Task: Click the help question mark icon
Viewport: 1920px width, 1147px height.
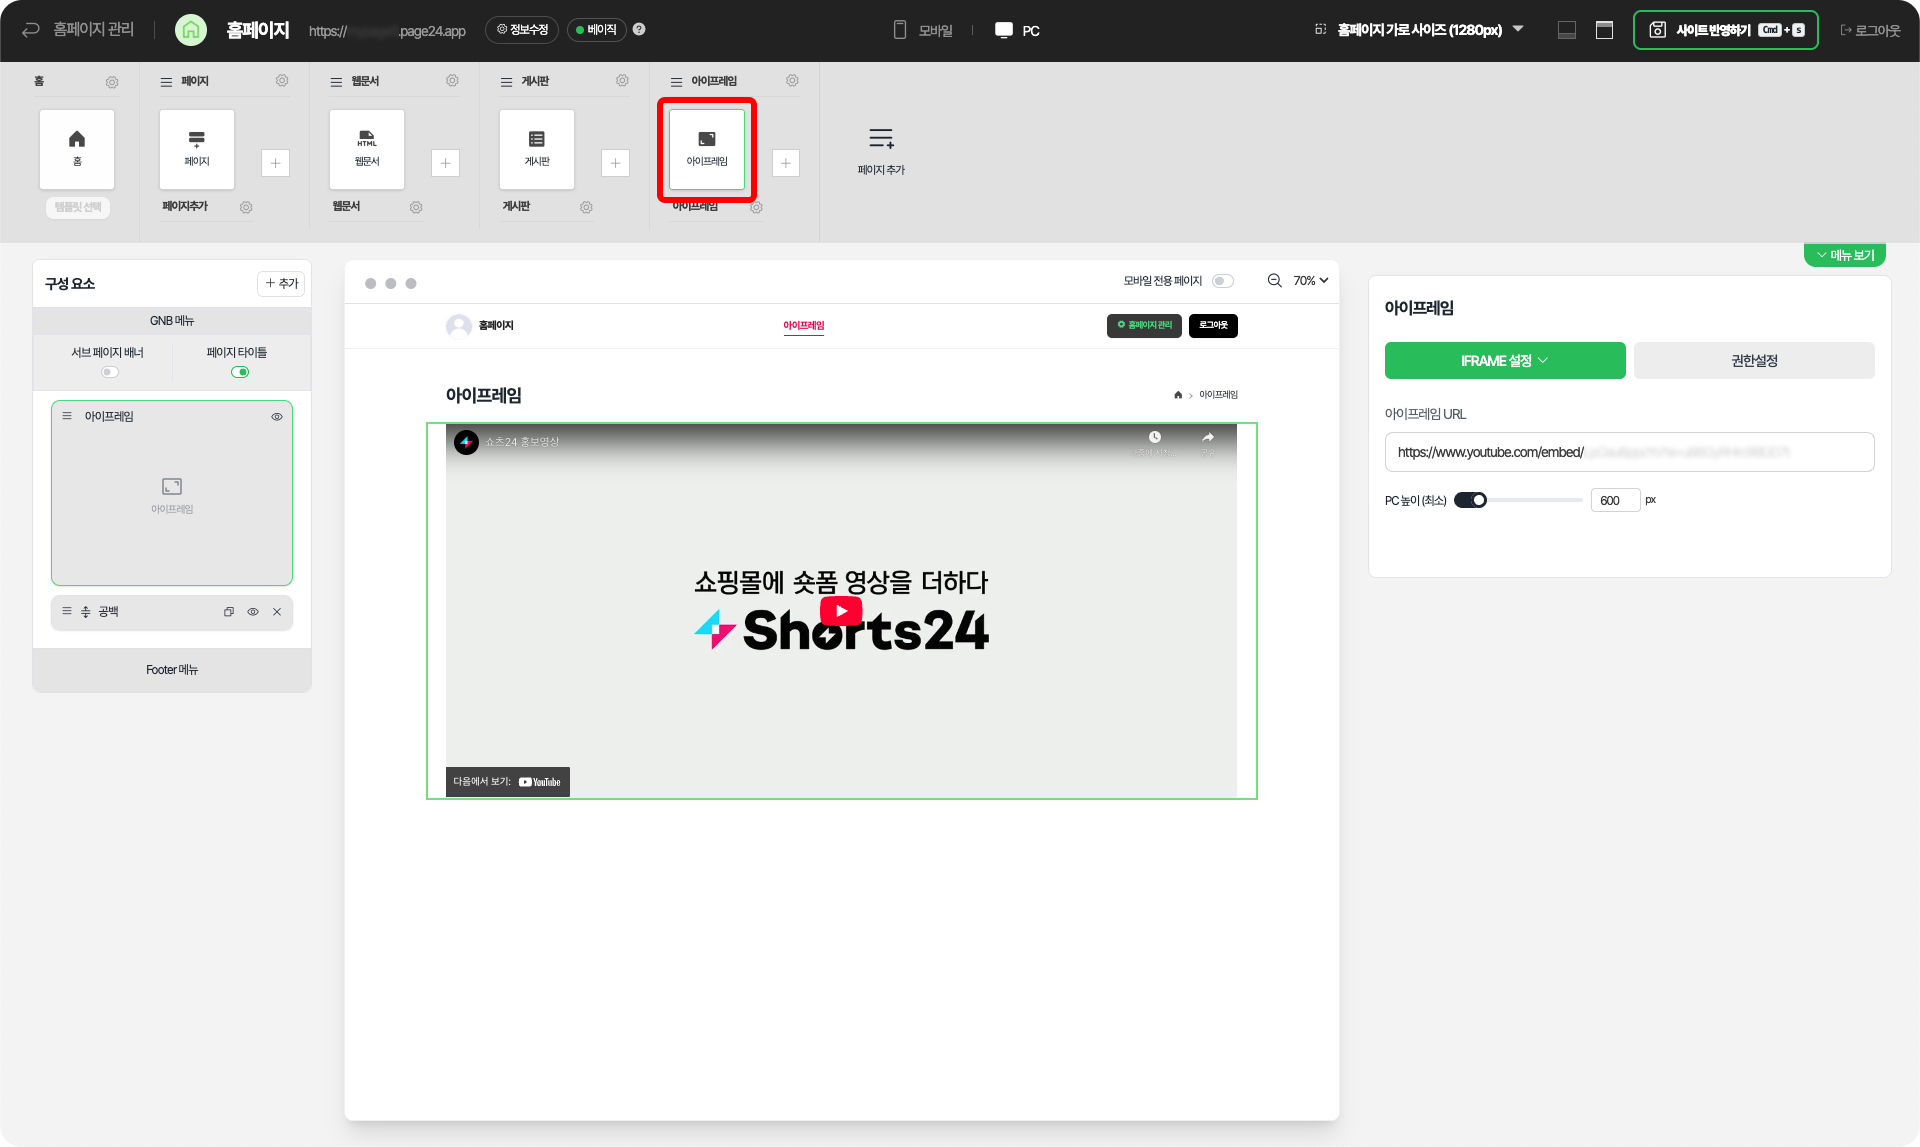Action: pos(639,29)
